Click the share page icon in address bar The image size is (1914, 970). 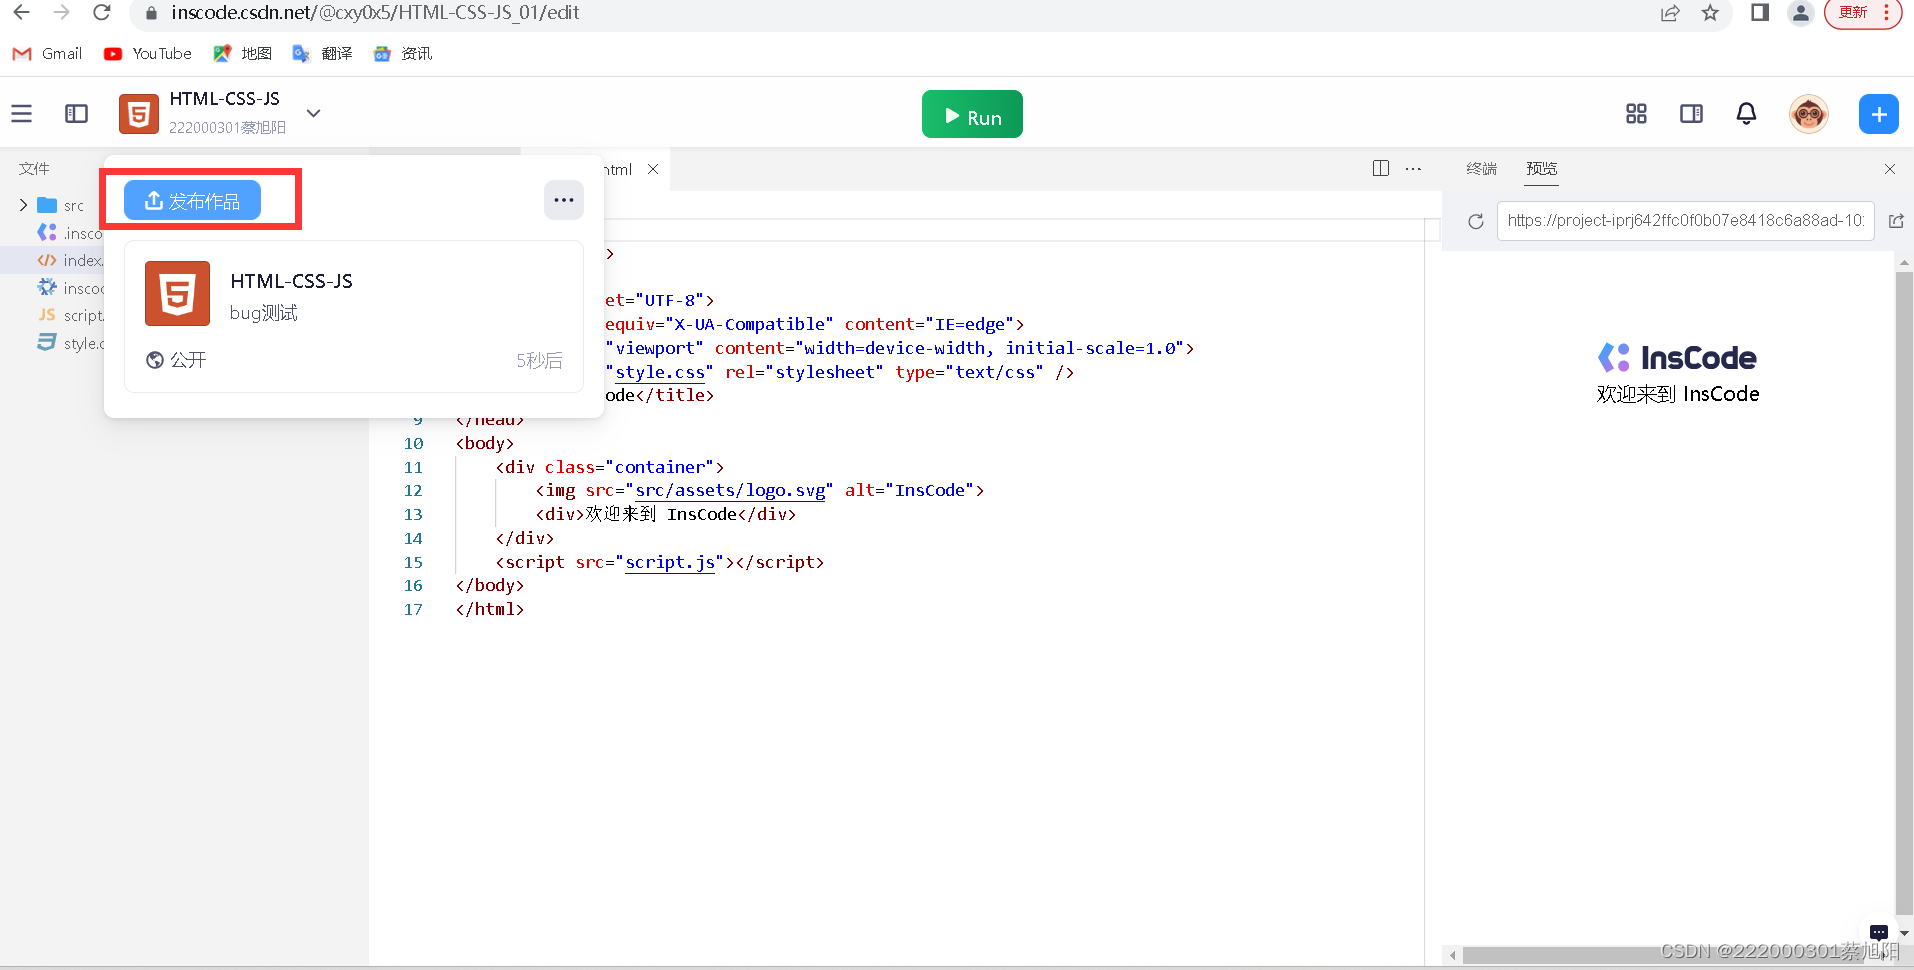tap(1670, 13)
